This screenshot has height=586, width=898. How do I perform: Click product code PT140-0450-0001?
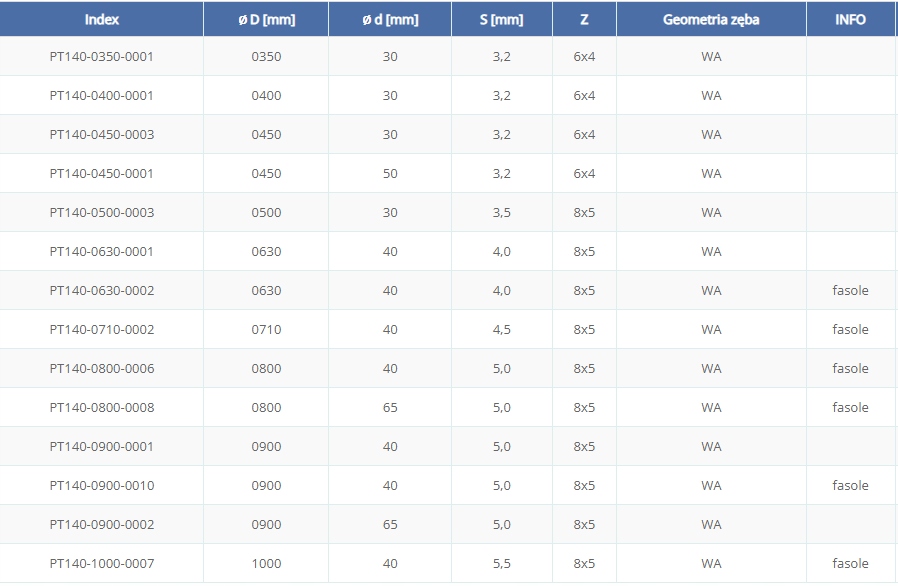point(101,174)
